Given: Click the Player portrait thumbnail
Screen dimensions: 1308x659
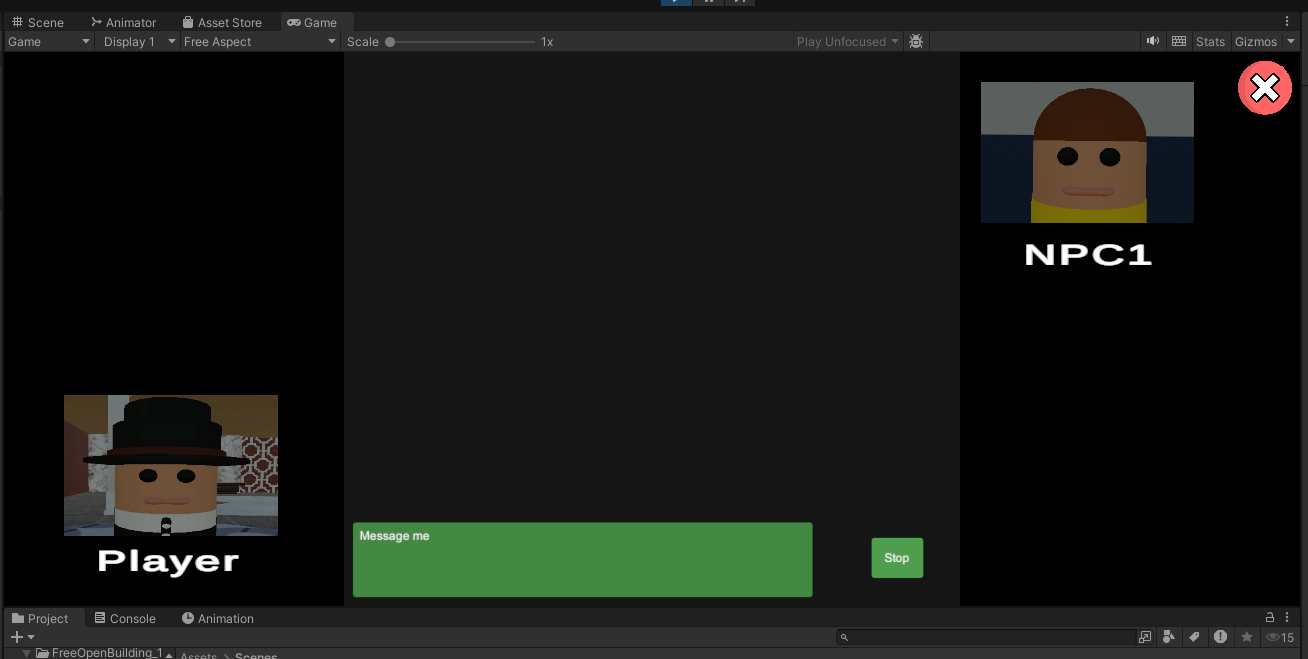Looking at the screenshot, I should (171, 465).
